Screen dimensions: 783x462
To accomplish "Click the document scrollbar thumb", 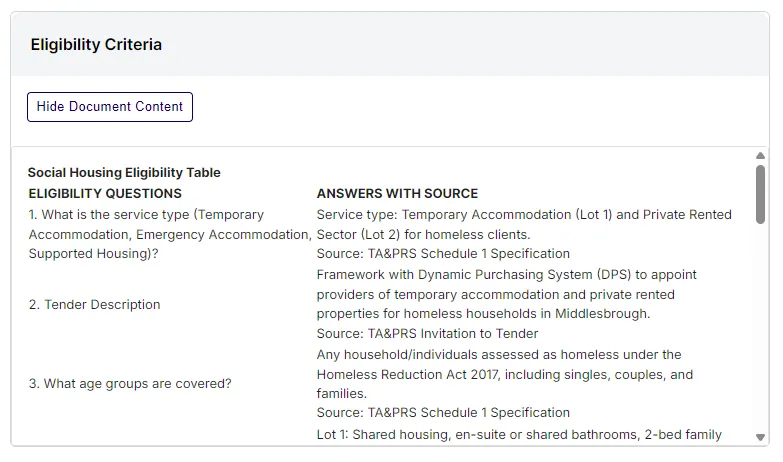I will pyautogui.click(x=760, y=194).
